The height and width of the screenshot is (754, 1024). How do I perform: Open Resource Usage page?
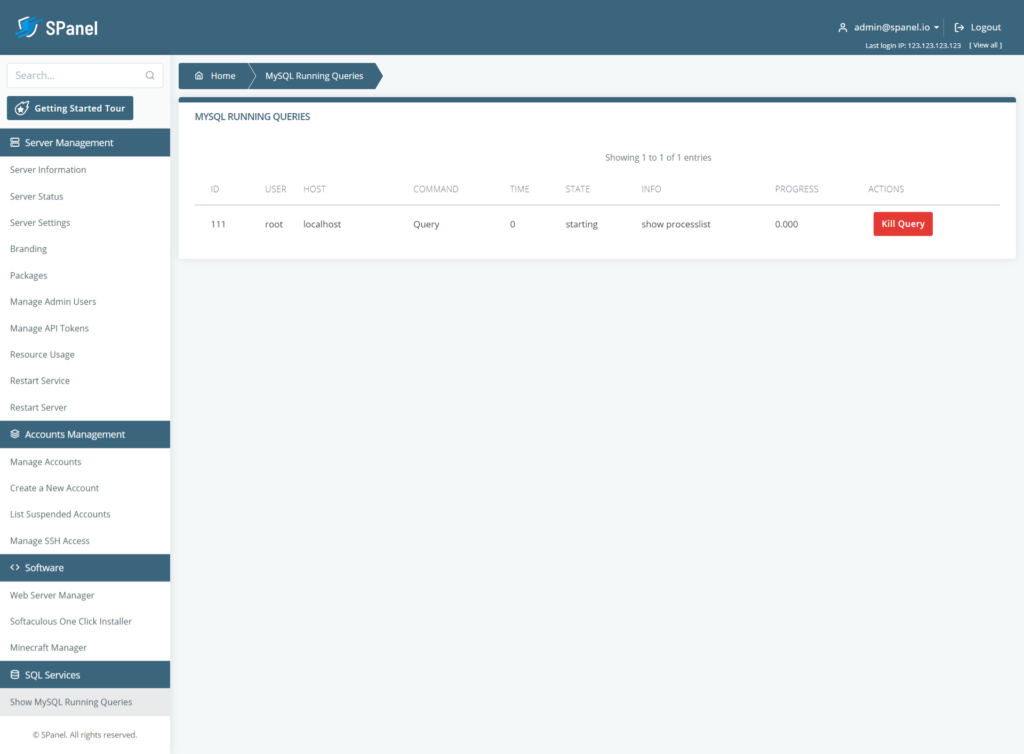tap(42, 354)
